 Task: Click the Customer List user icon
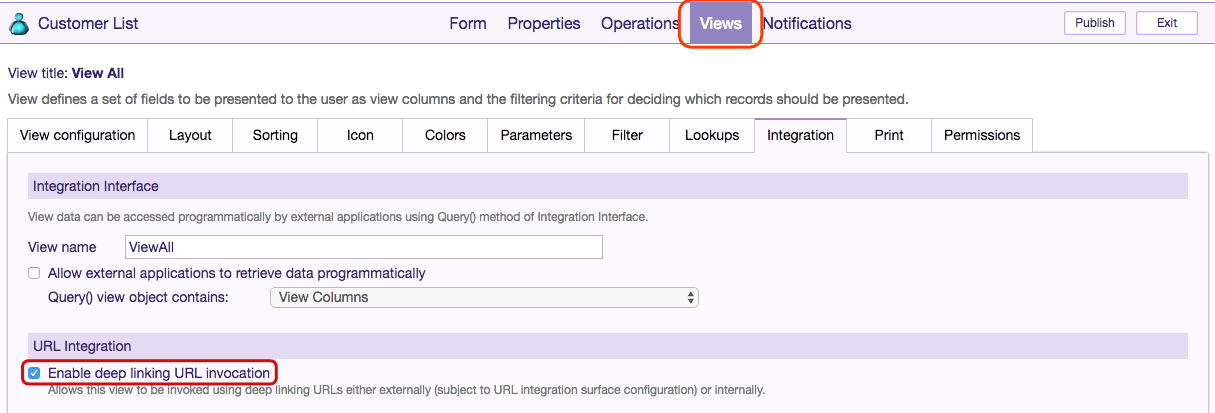18,23
